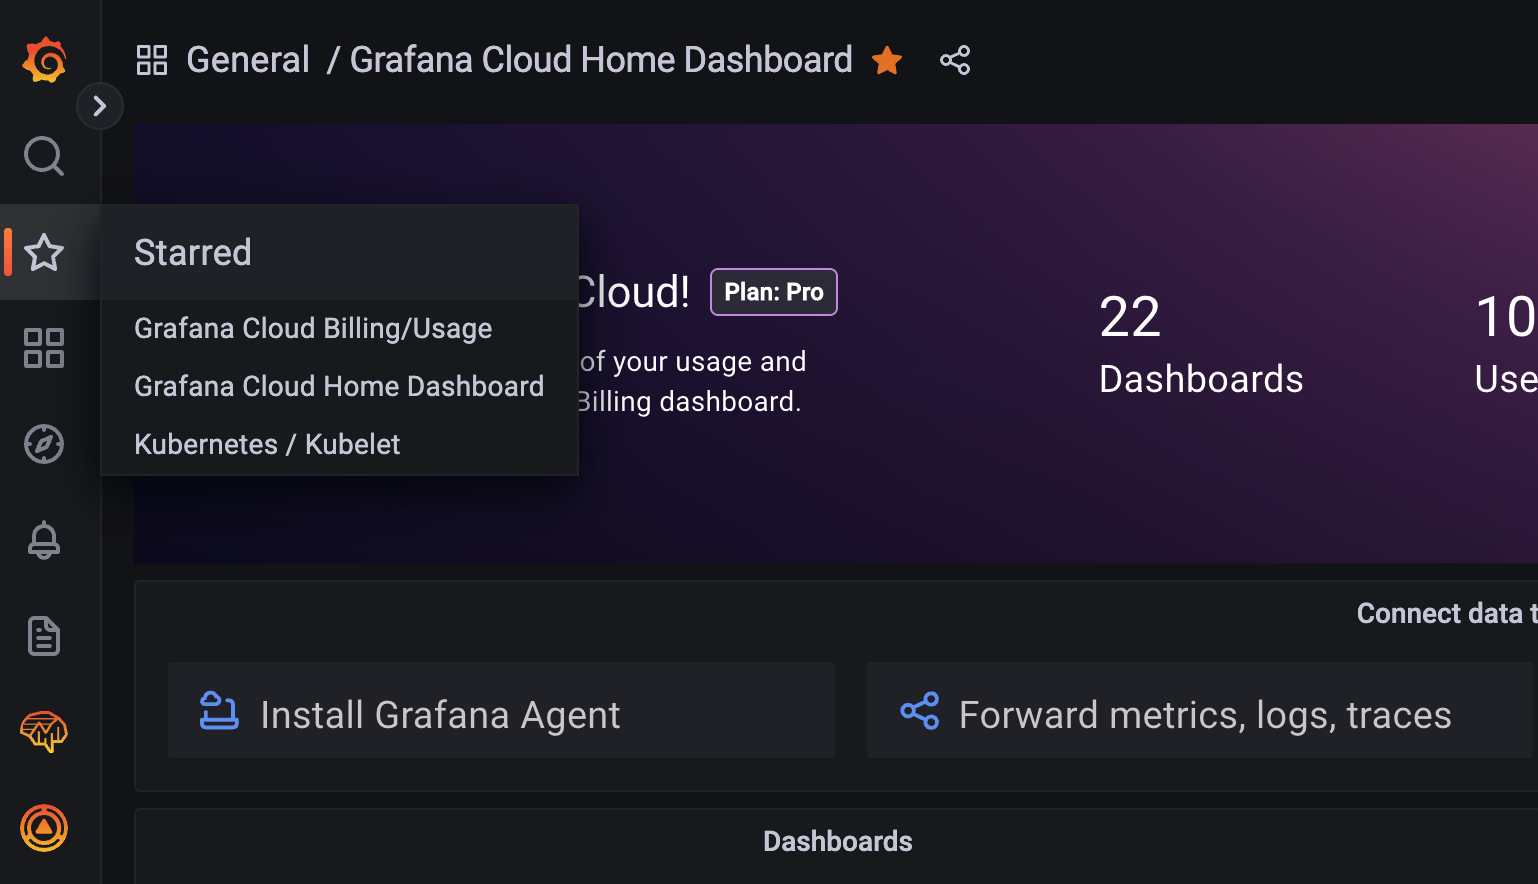Expand the sidebar with the chevron arrow
This screenshot has height=884, width=1538.
point(100,105)
